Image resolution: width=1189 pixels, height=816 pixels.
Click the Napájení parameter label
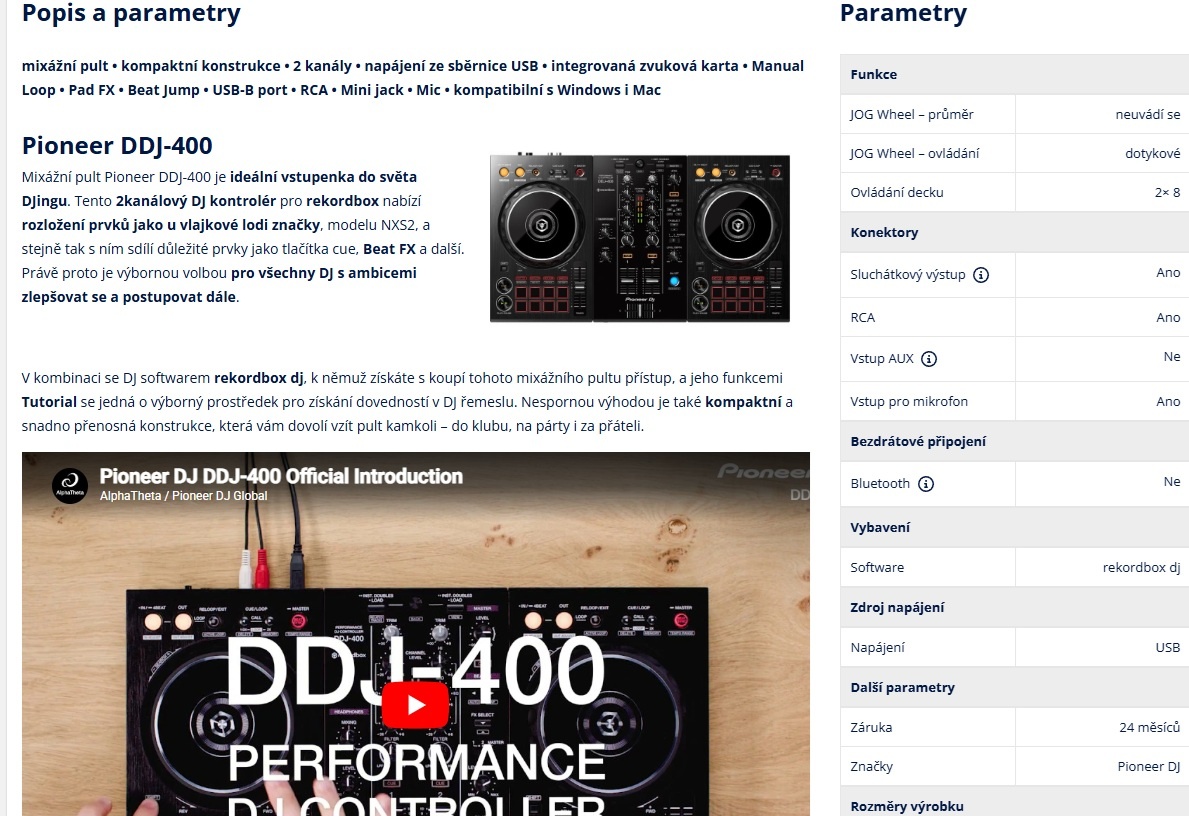pyautogui.click(x=877, y=648)
